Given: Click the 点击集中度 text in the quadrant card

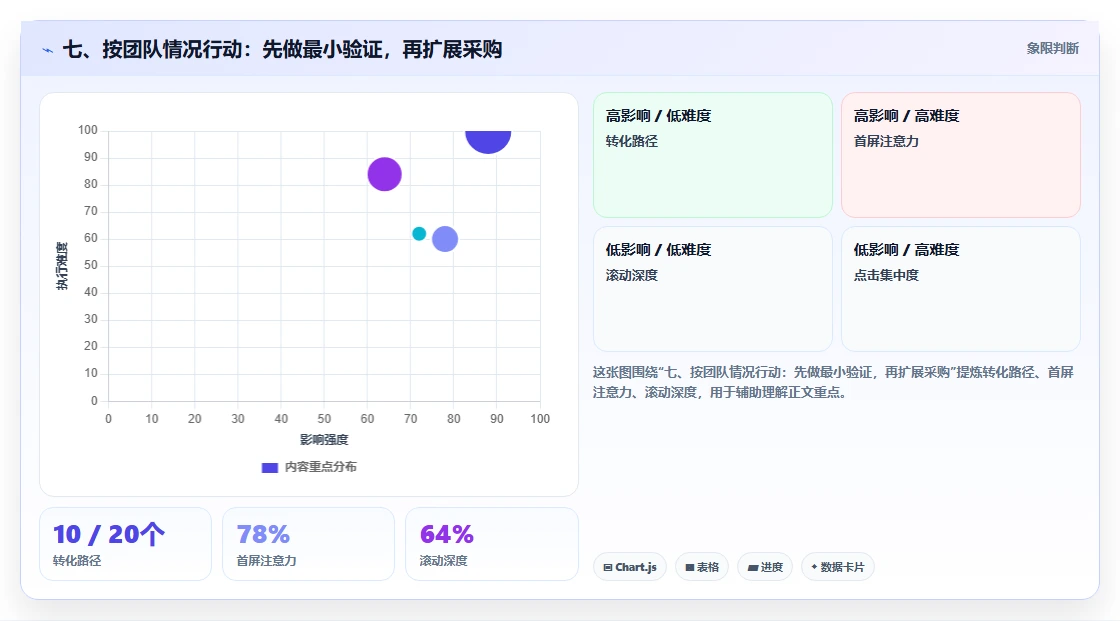Looking at the screenshot, I should click(886, 275).
